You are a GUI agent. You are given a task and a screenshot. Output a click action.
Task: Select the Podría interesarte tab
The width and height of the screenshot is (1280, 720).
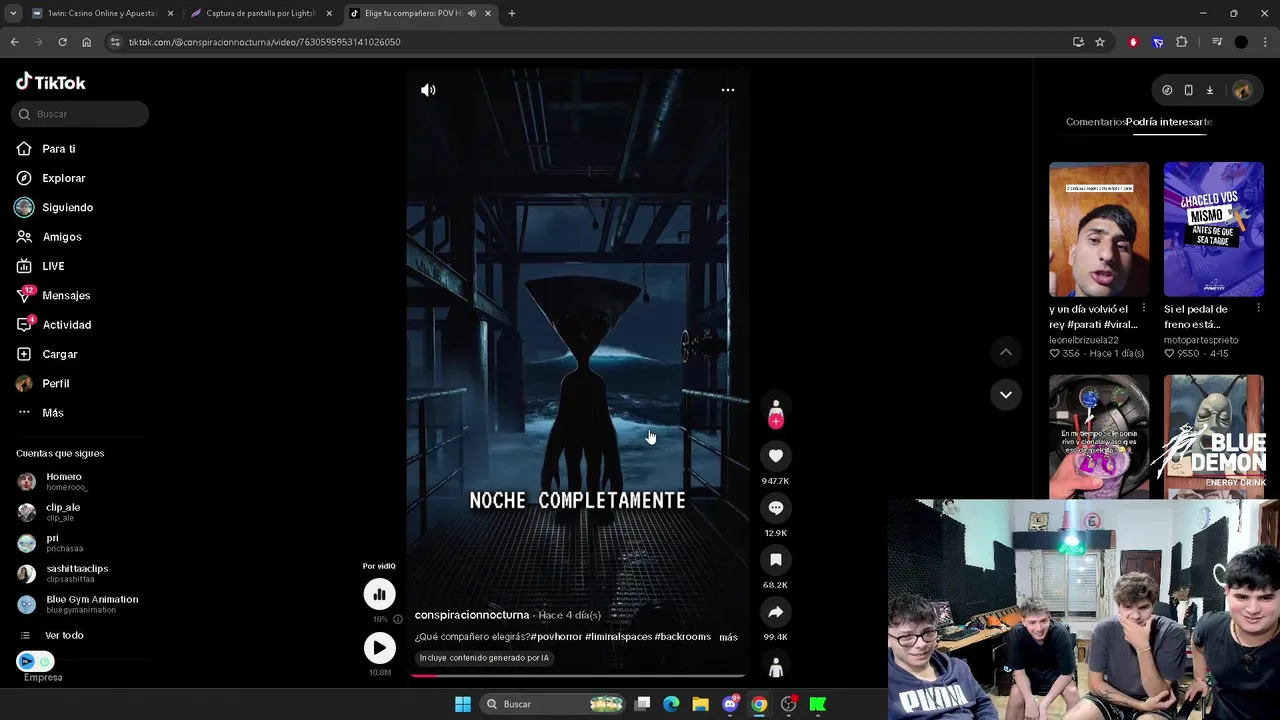tap(1169, 122)
